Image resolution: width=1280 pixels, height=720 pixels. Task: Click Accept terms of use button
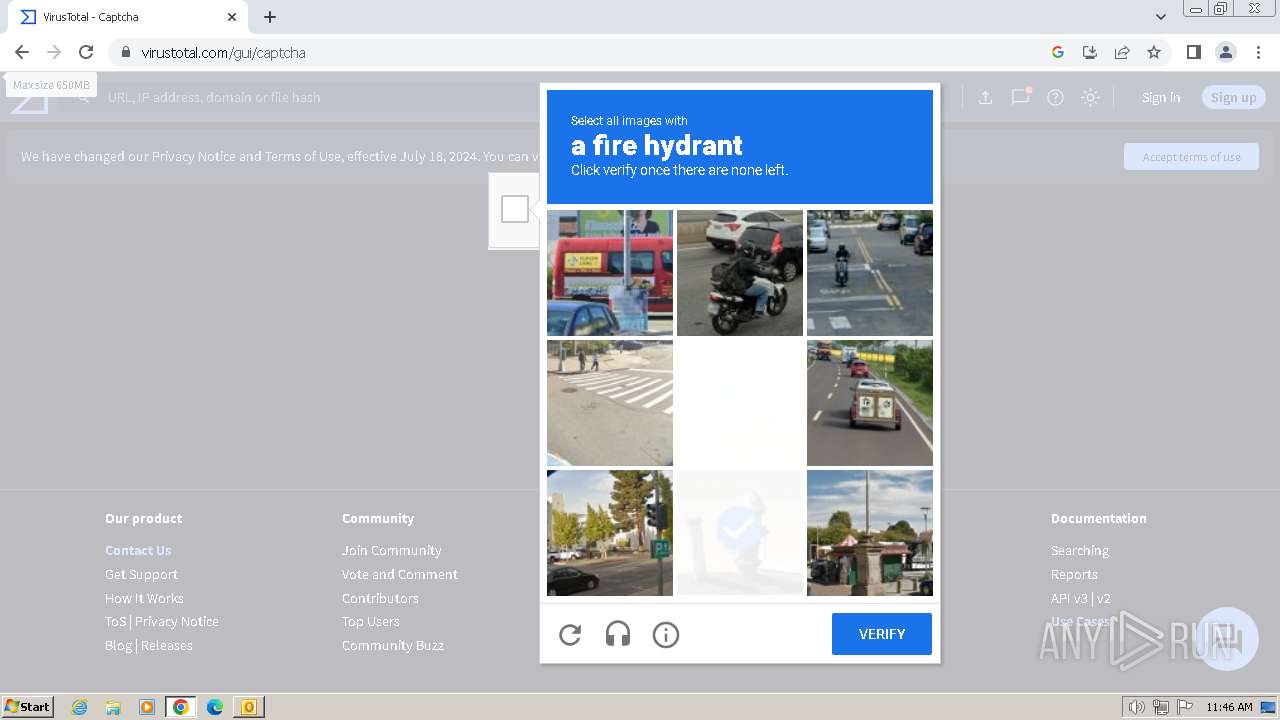pos(1191,156)
